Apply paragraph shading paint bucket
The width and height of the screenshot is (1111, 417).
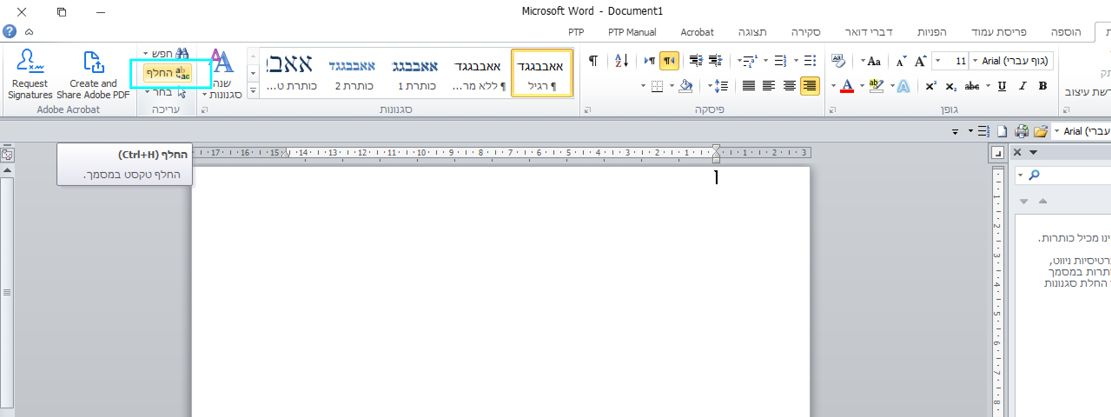(x=685, y=86)
